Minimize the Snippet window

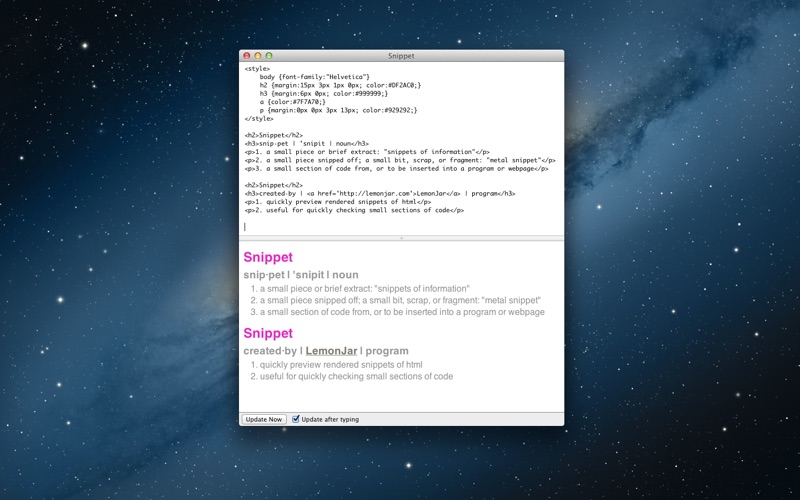[x=258, y=56]
